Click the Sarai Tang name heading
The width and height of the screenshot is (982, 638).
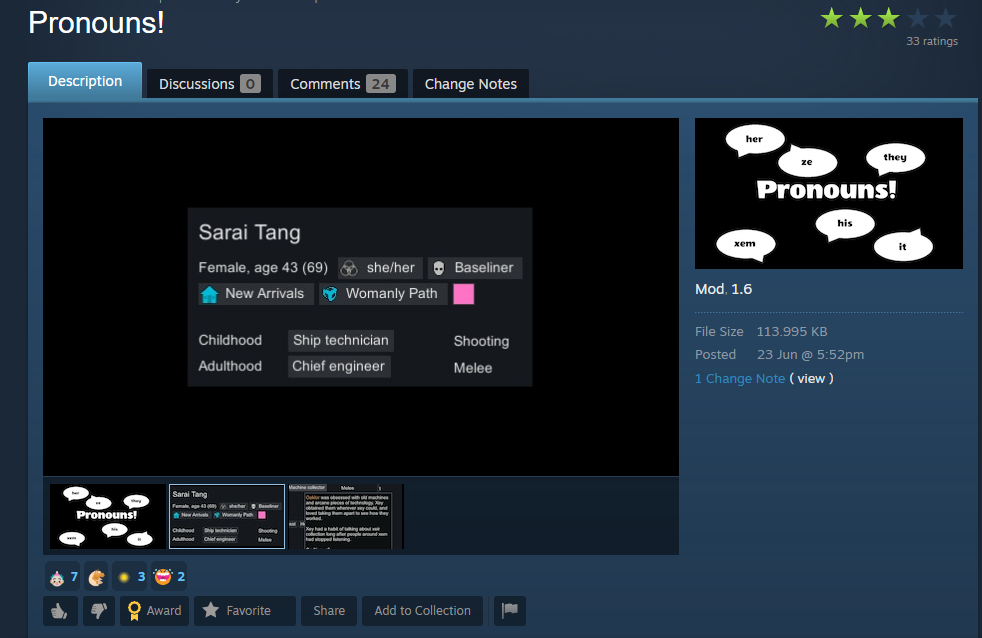(x=249, y=232)
